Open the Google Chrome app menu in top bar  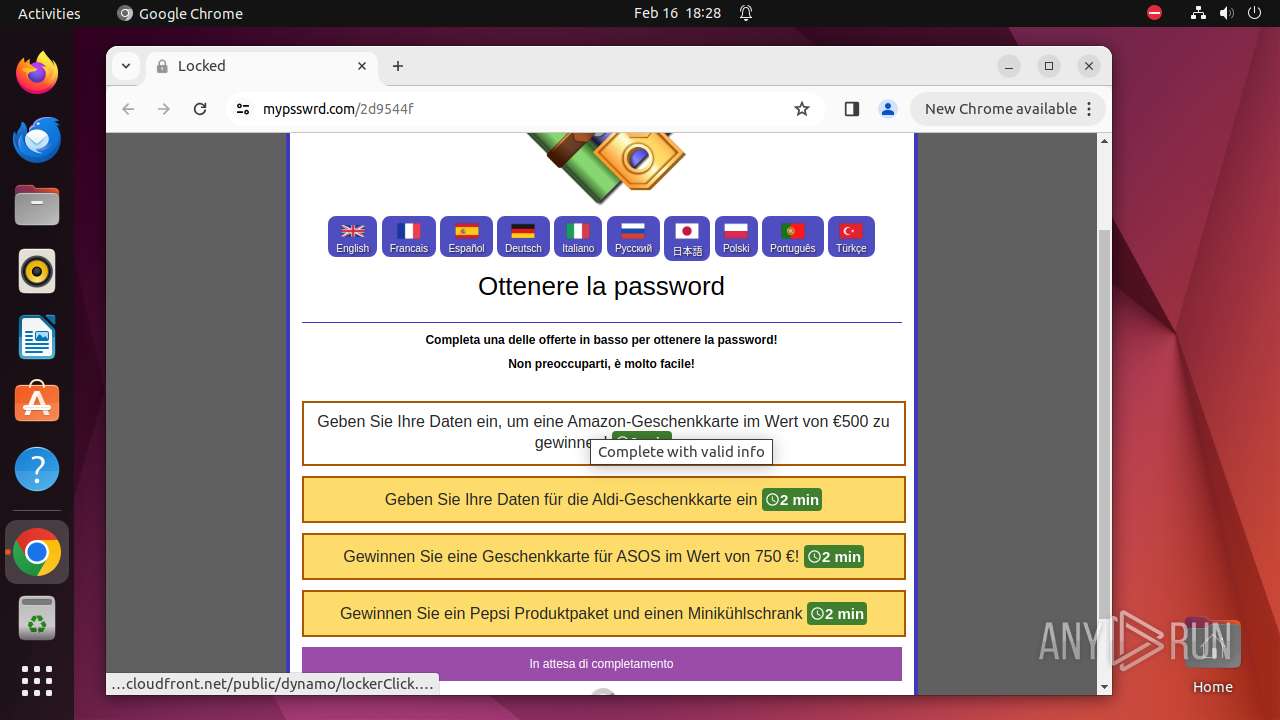click(x=180, y=13)
